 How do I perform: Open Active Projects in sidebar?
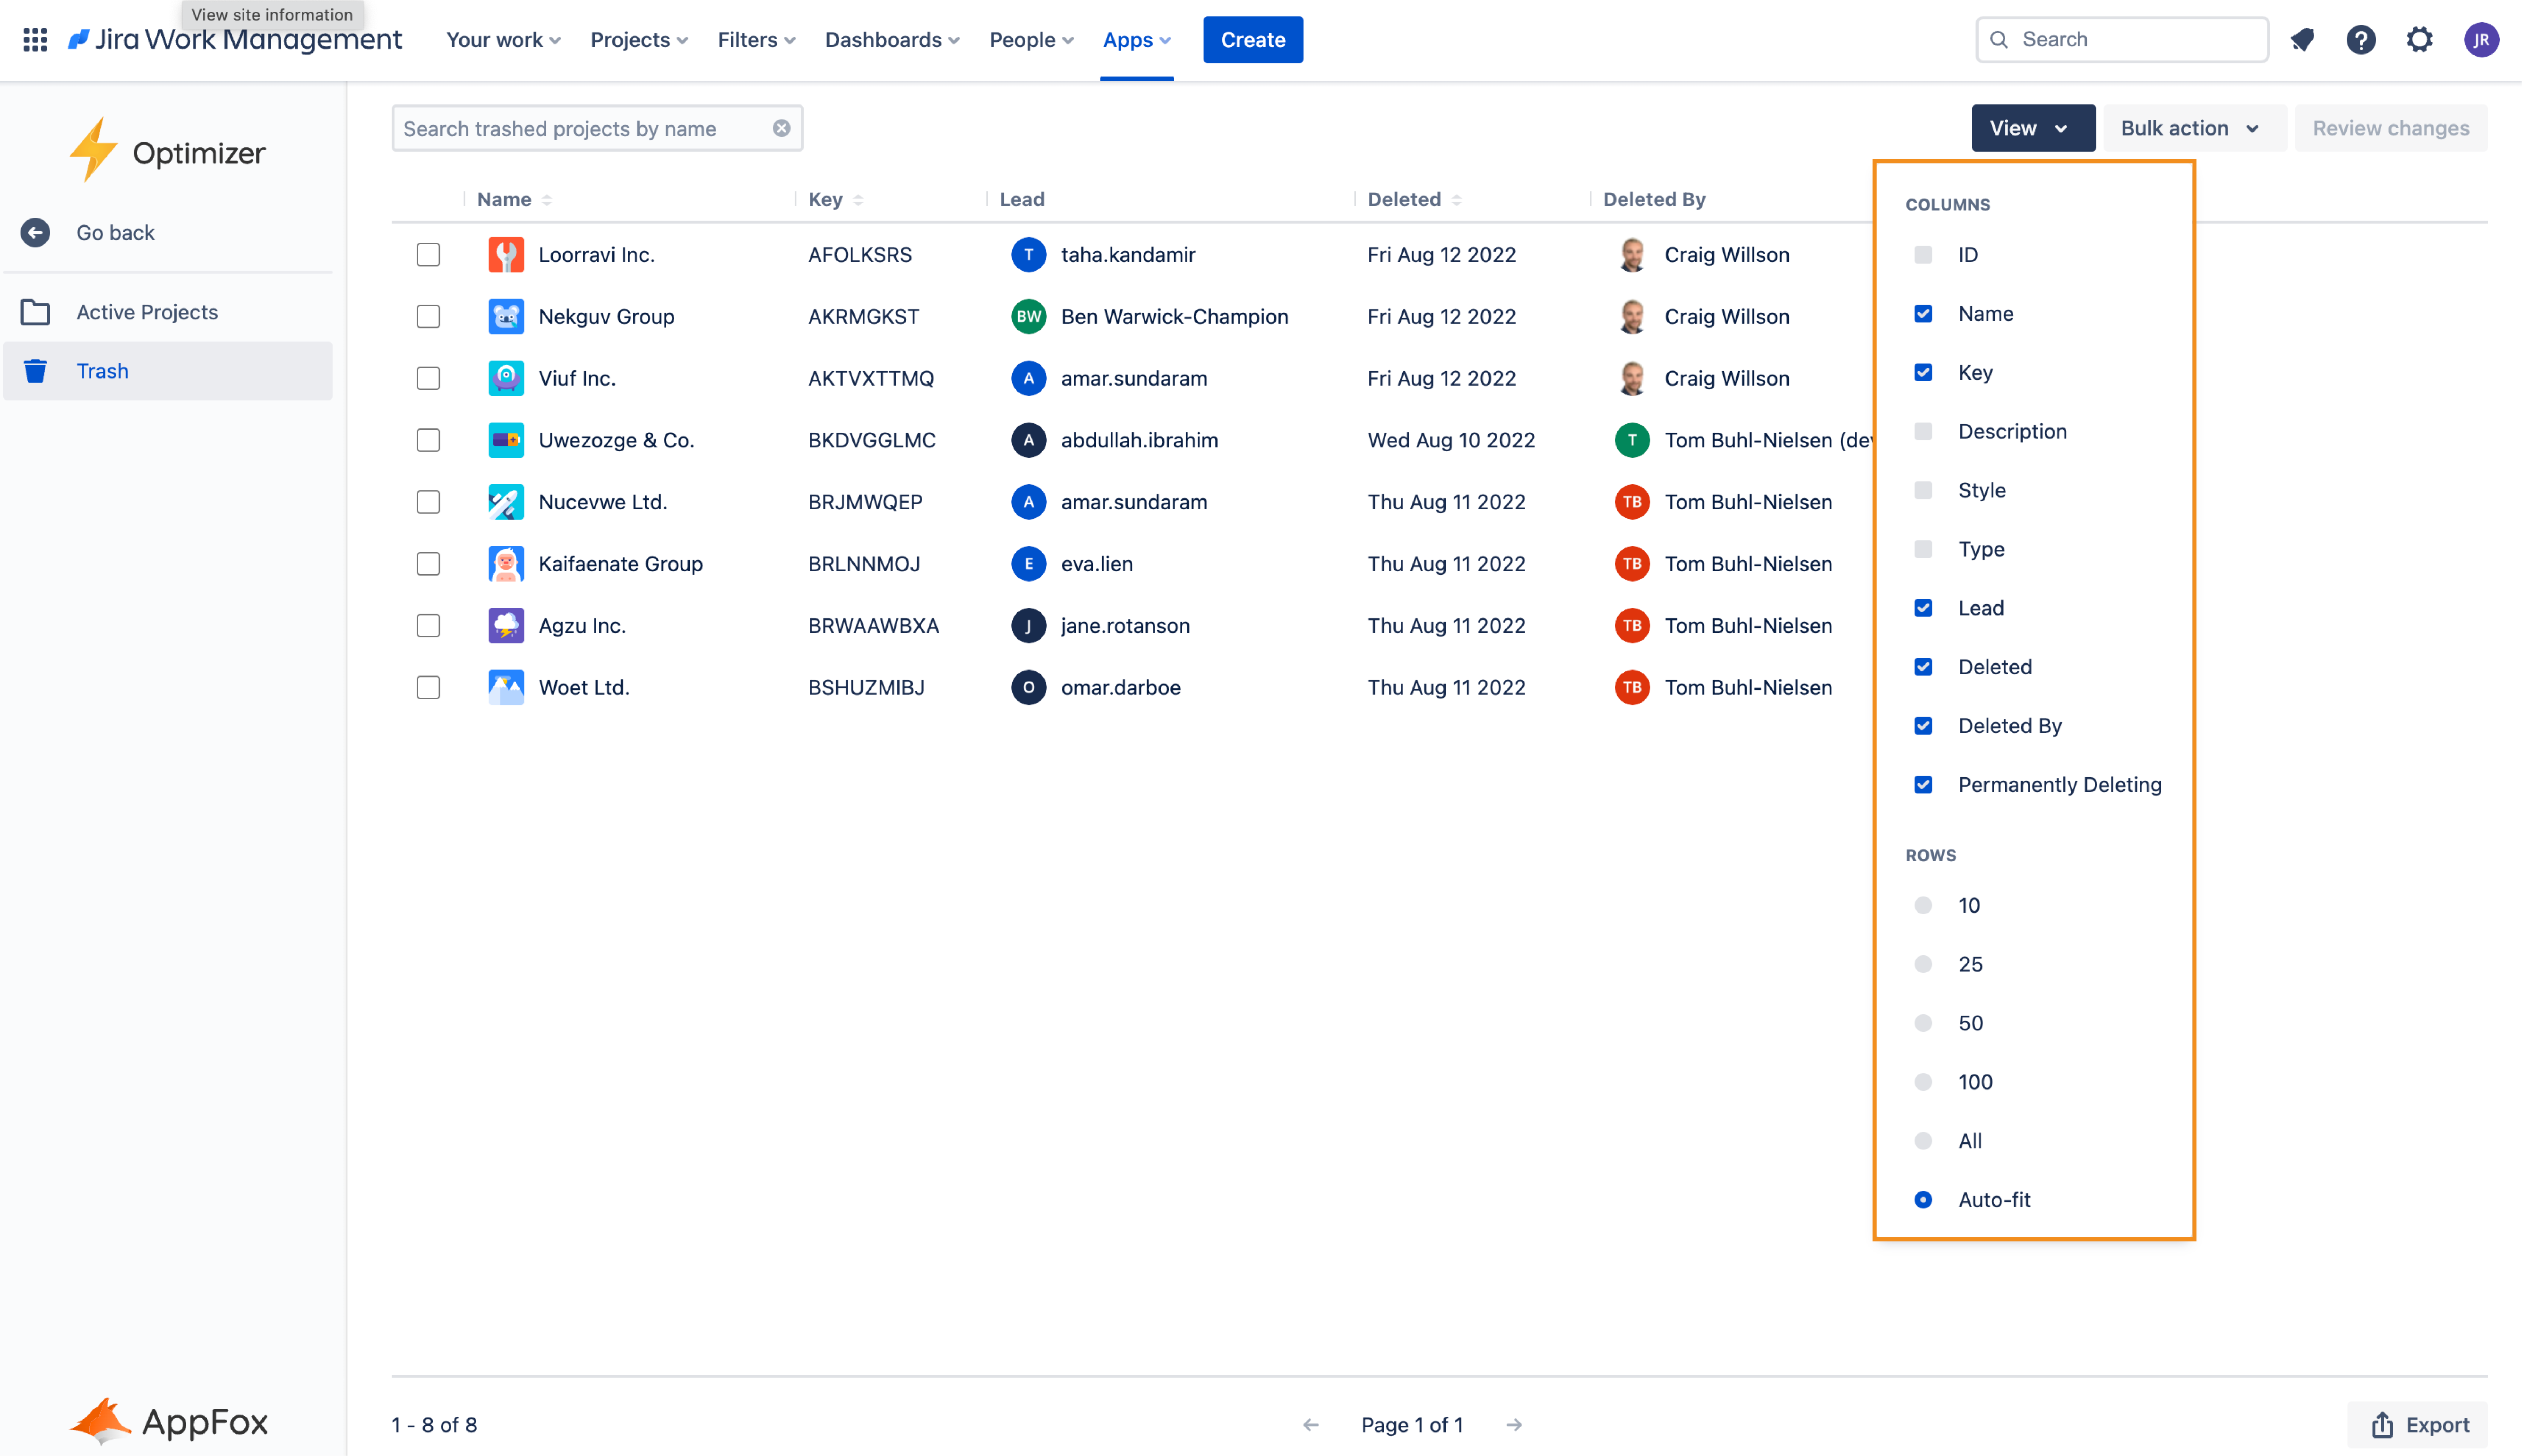pyautogui.click(x=147, y=312)
